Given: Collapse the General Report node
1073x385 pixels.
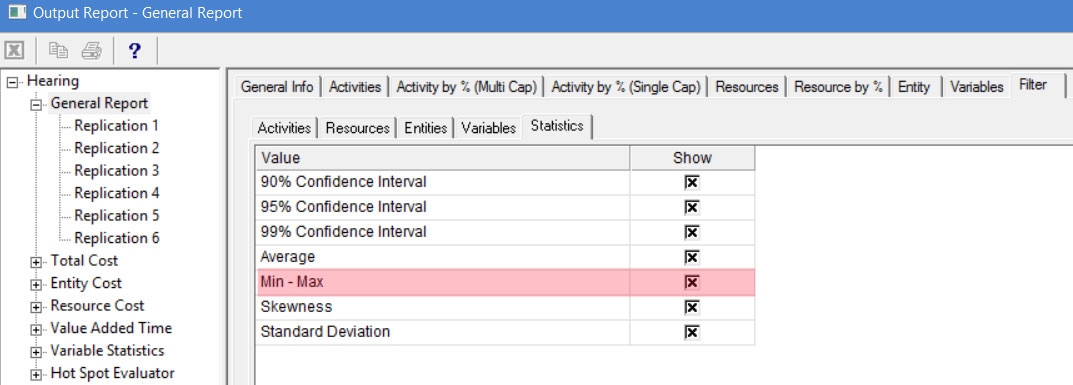Looking at the screenshot, I should pyautogui.click(x=36, y=105).
